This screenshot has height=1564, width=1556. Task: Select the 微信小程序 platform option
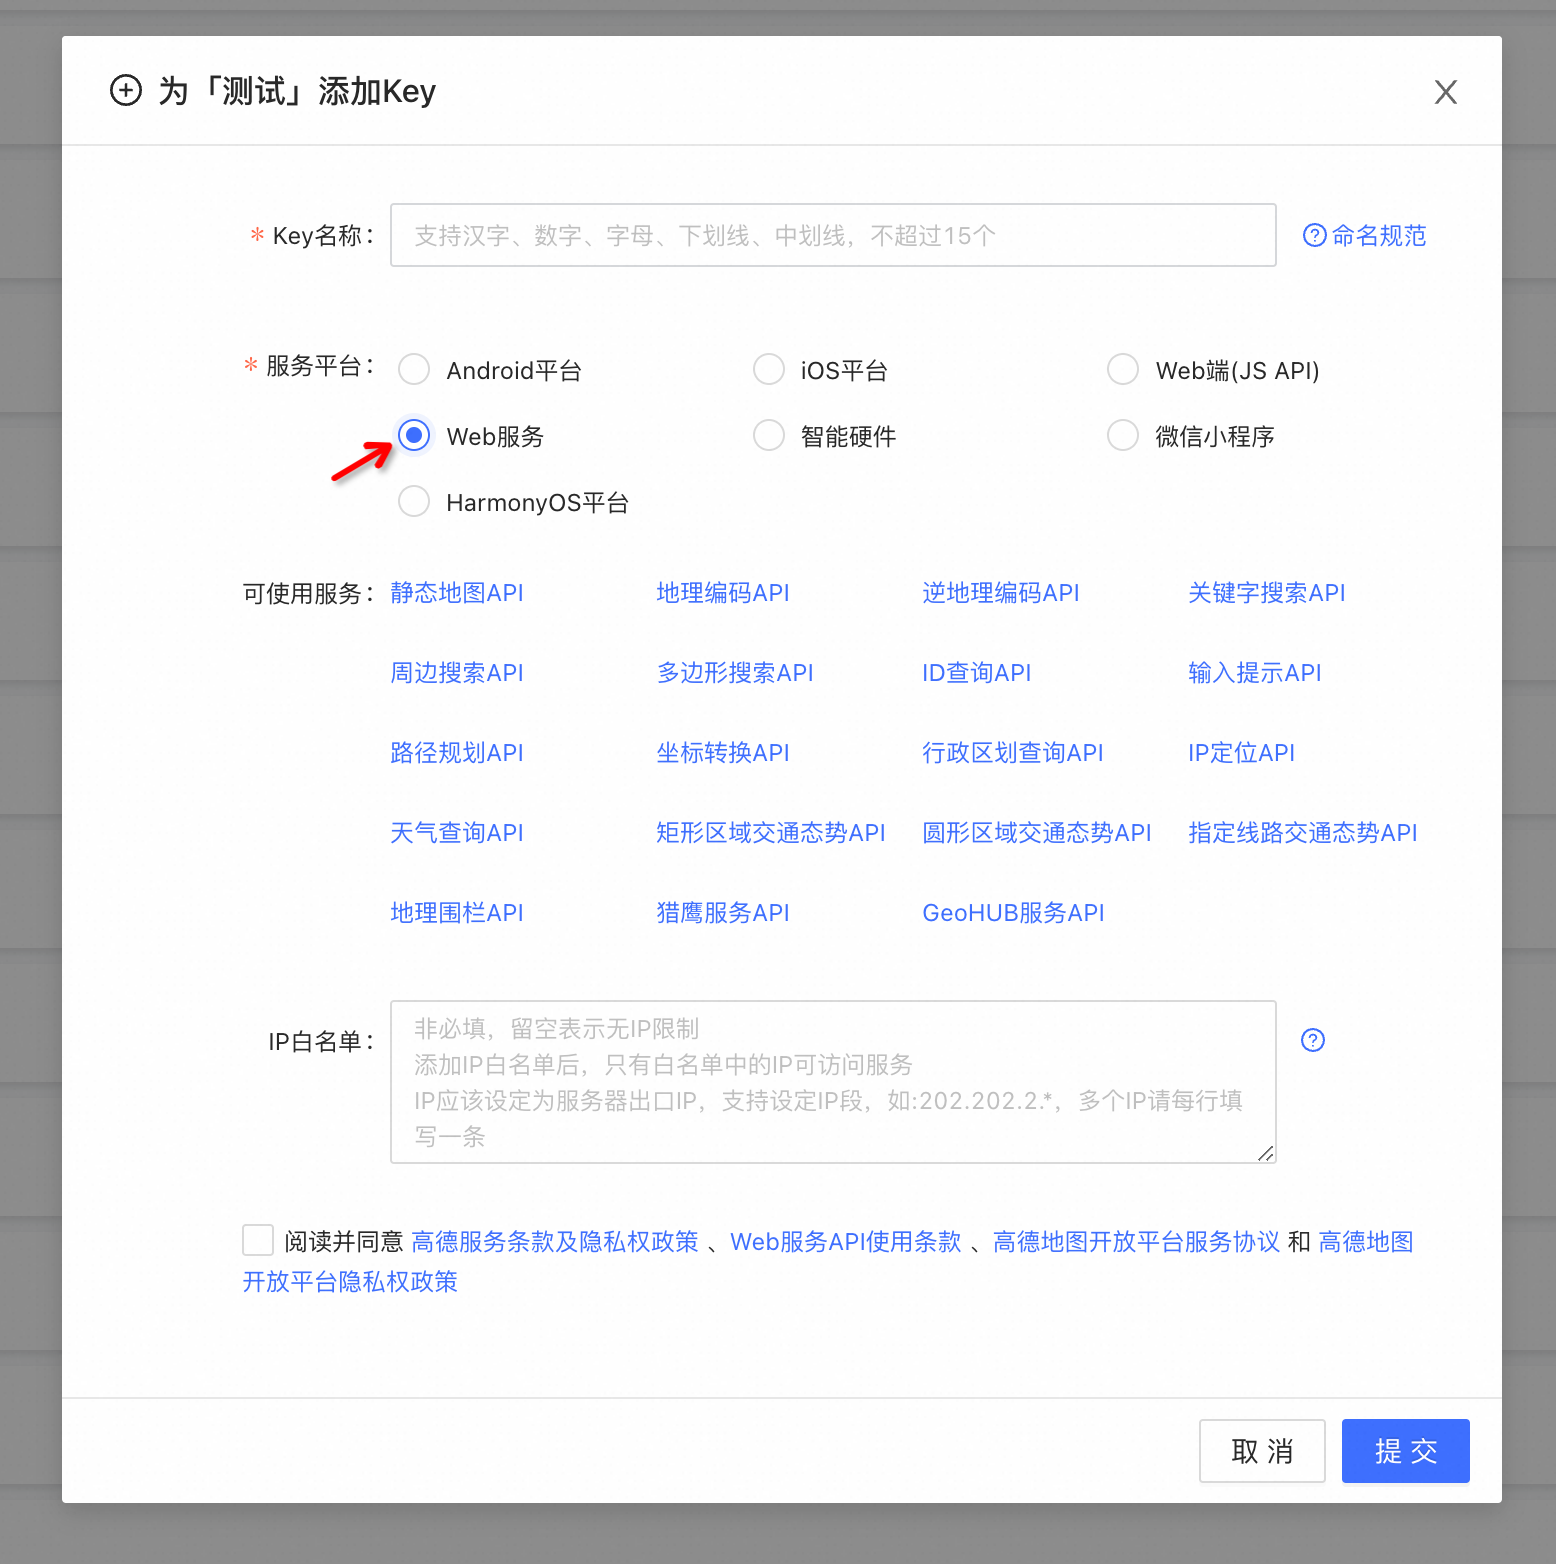[1122, 435]
